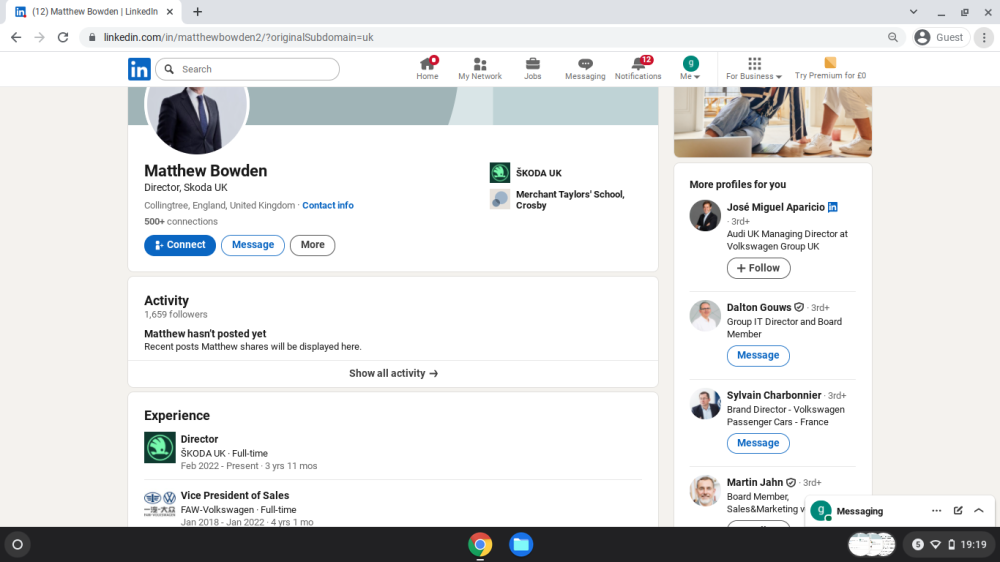View Notifications bell icon
Viewport: 1000px width, 562px height.
click(x=638, y=68)
